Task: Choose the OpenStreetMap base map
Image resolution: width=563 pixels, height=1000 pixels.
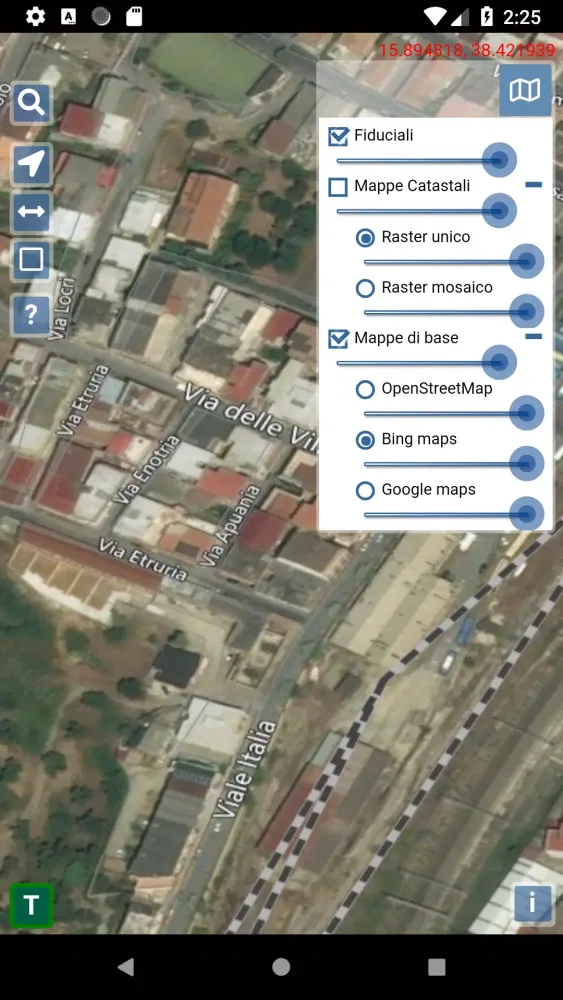Action: pos(365,389)
